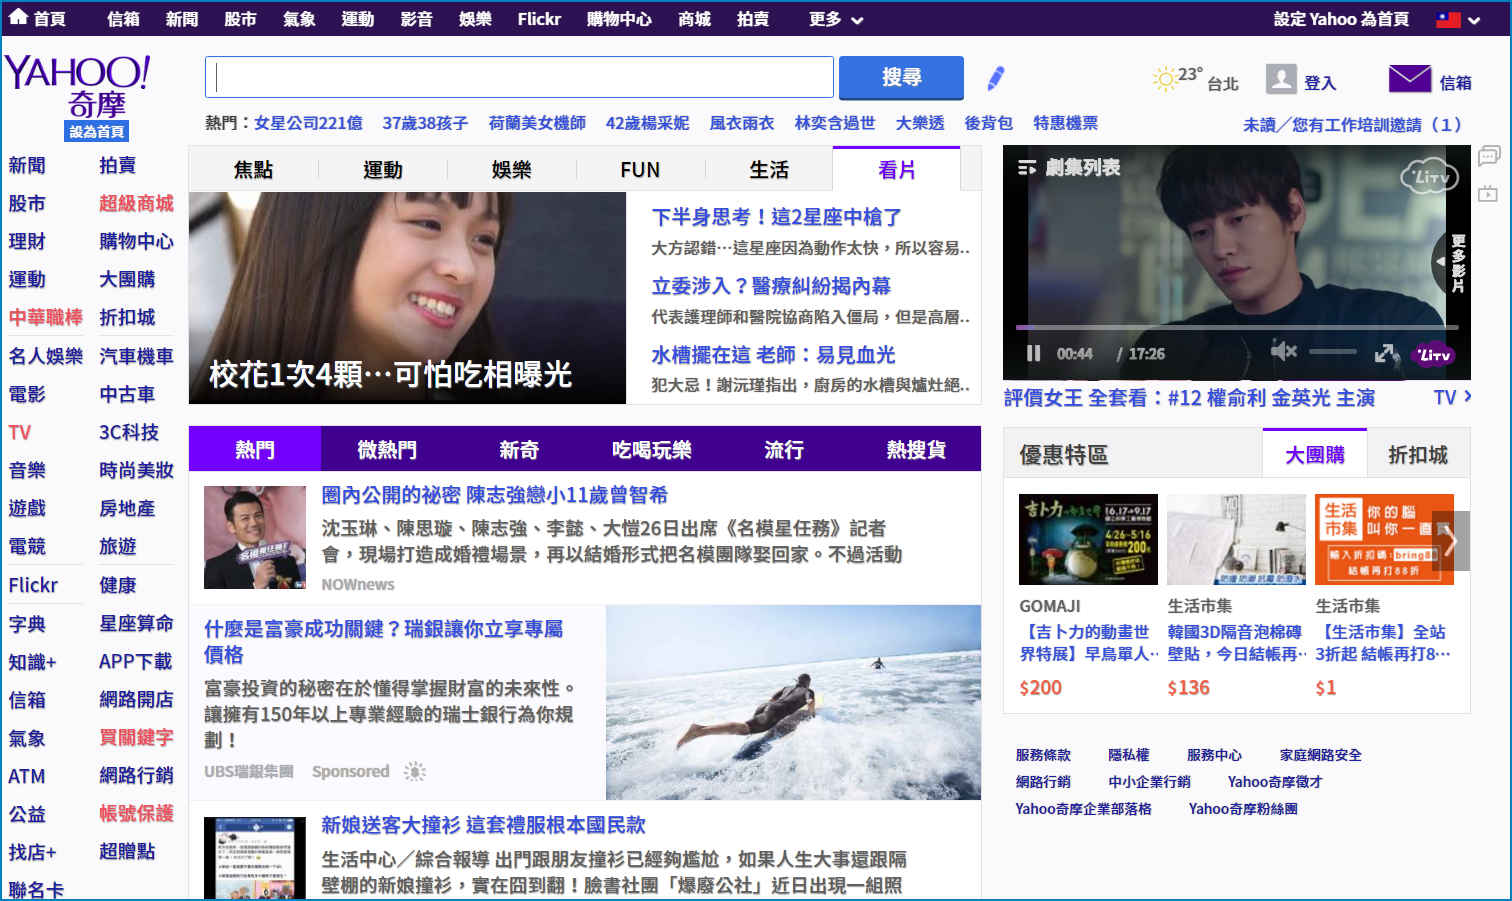This screenshot has width=1512, height=901.
Task: Open the Flickr link in the top bar
Action: [539, 19]
